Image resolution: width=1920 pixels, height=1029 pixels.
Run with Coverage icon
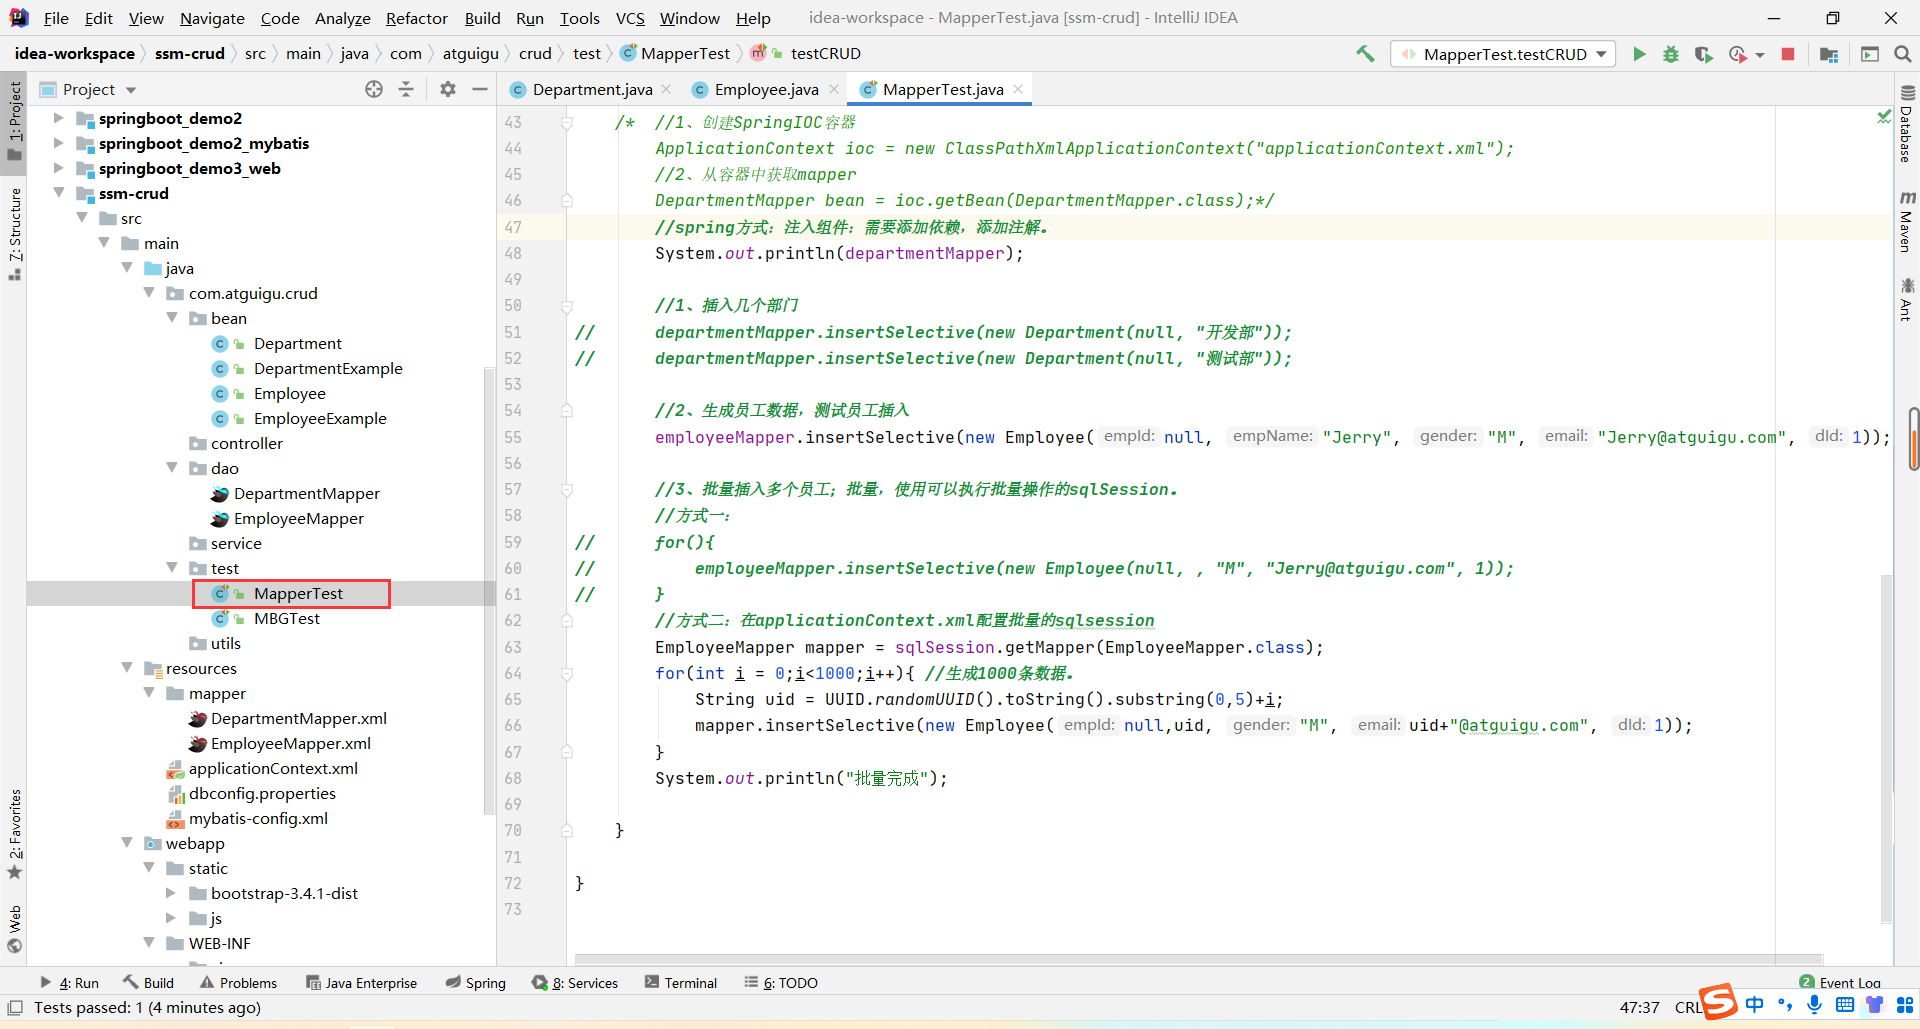(1703, 54)
